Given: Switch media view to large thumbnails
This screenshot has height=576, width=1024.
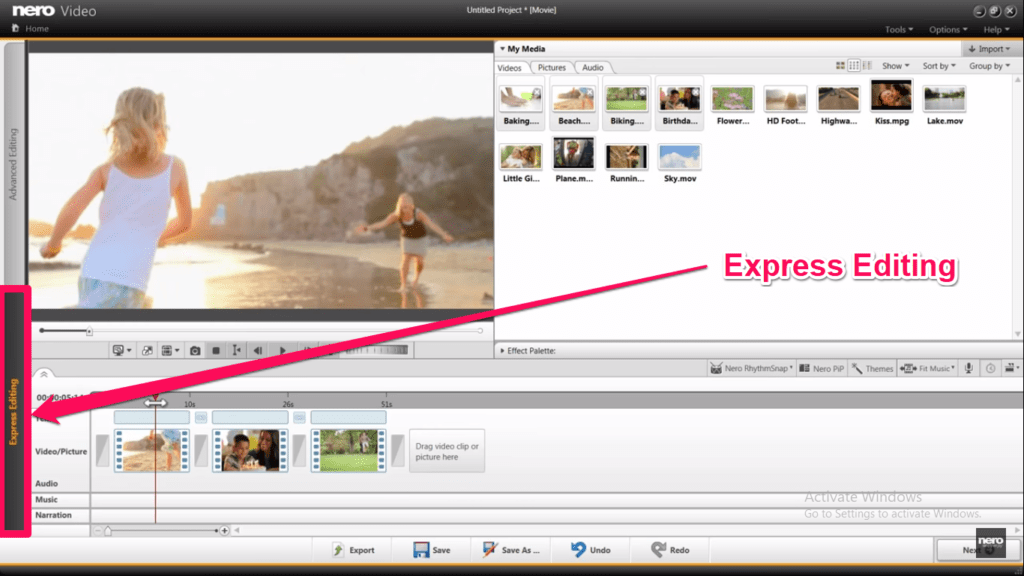Looking at the screenshot, I should (x=841, y=64).
